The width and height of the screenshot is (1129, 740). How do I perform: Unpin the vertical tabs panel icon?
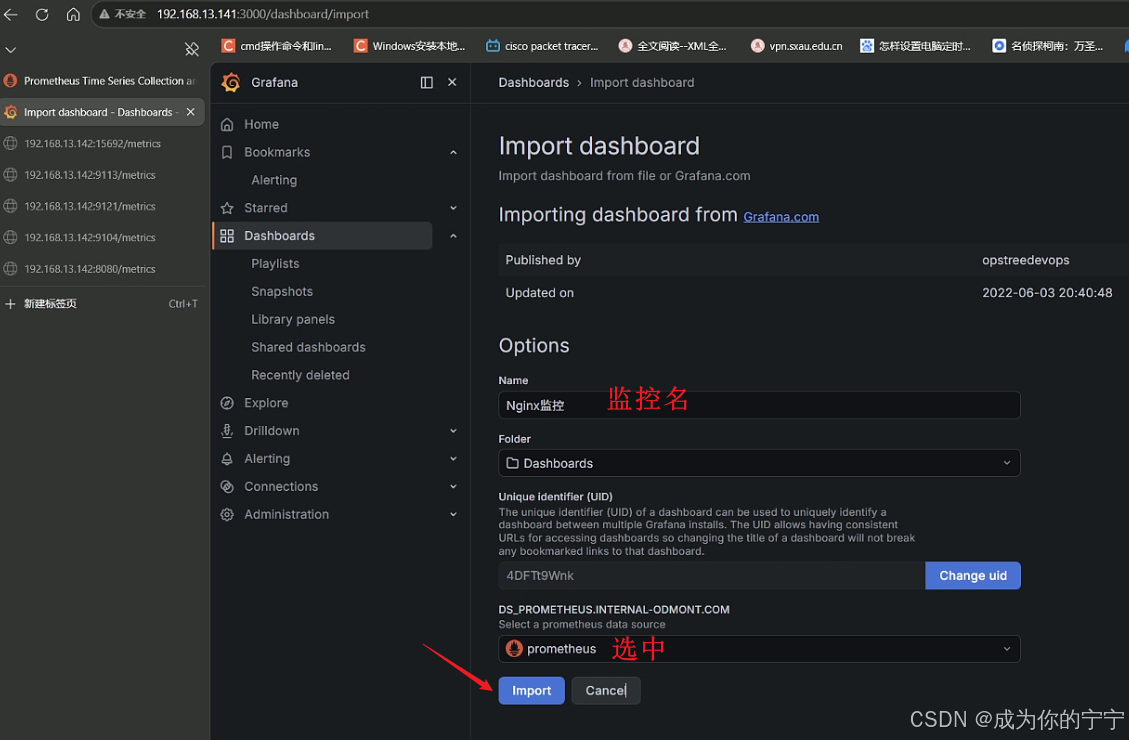coord(192,49)
